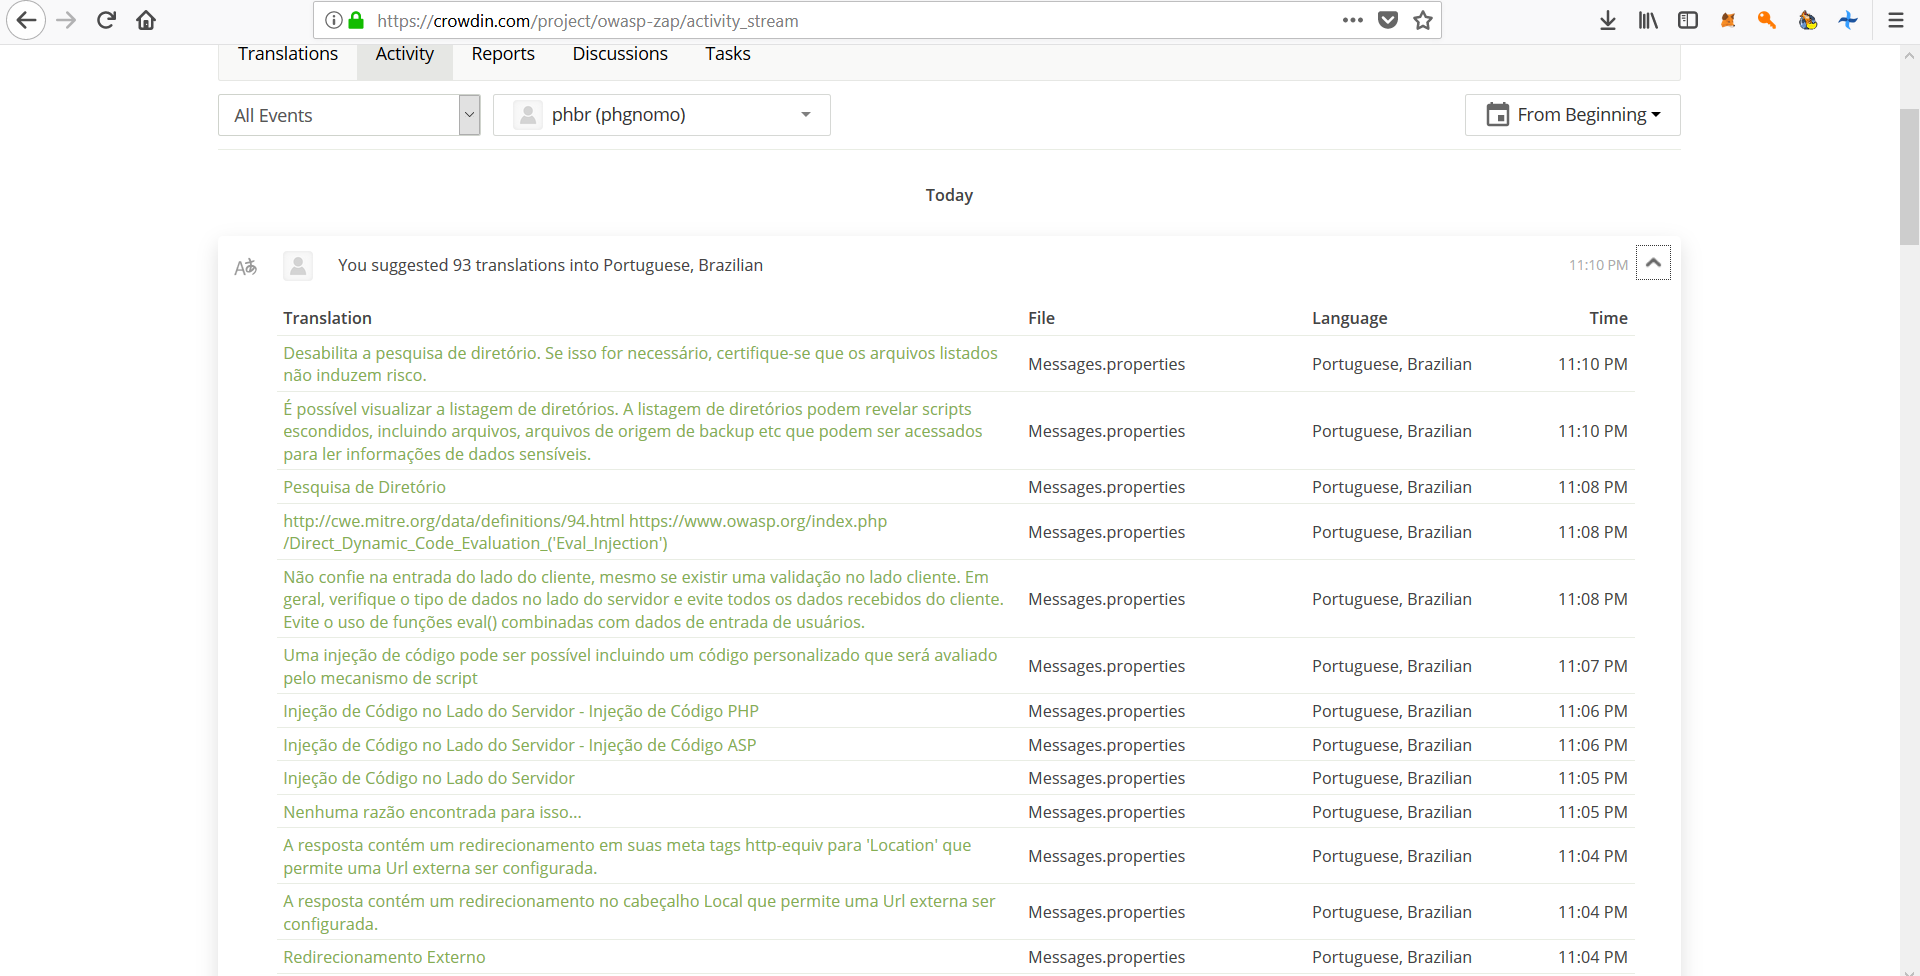Click the browser URL address field
1920x976 pixels.
click(850, 20)
